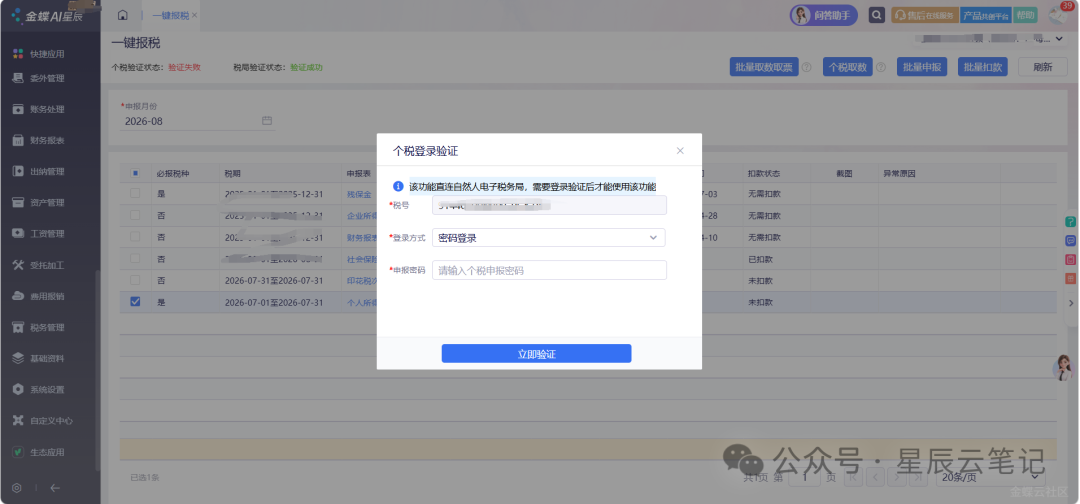This screenshot has height=504, width=1080.
Task: Open the search magnifier icon in top bar
Action: (x=876, y=15)
